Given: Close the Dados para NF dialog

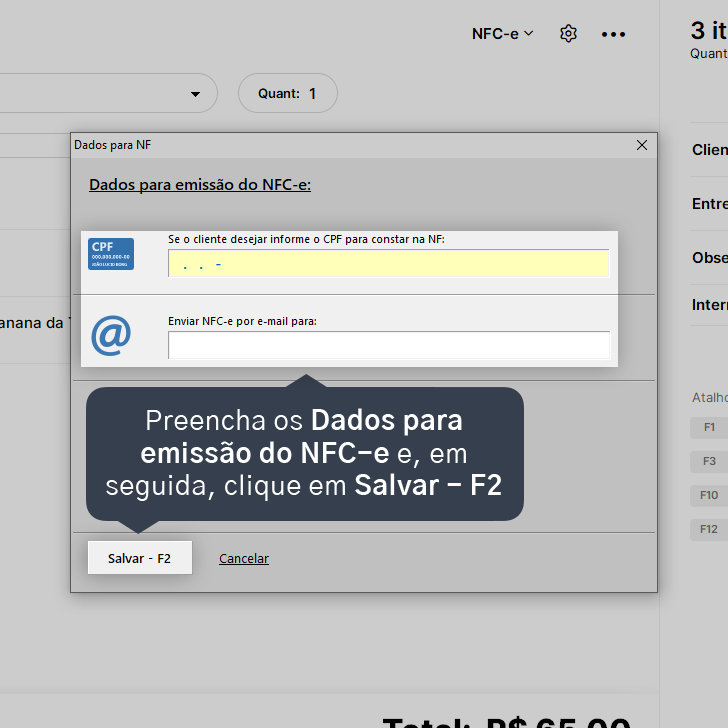Looking at the screenshot, I should coord(642,145).
